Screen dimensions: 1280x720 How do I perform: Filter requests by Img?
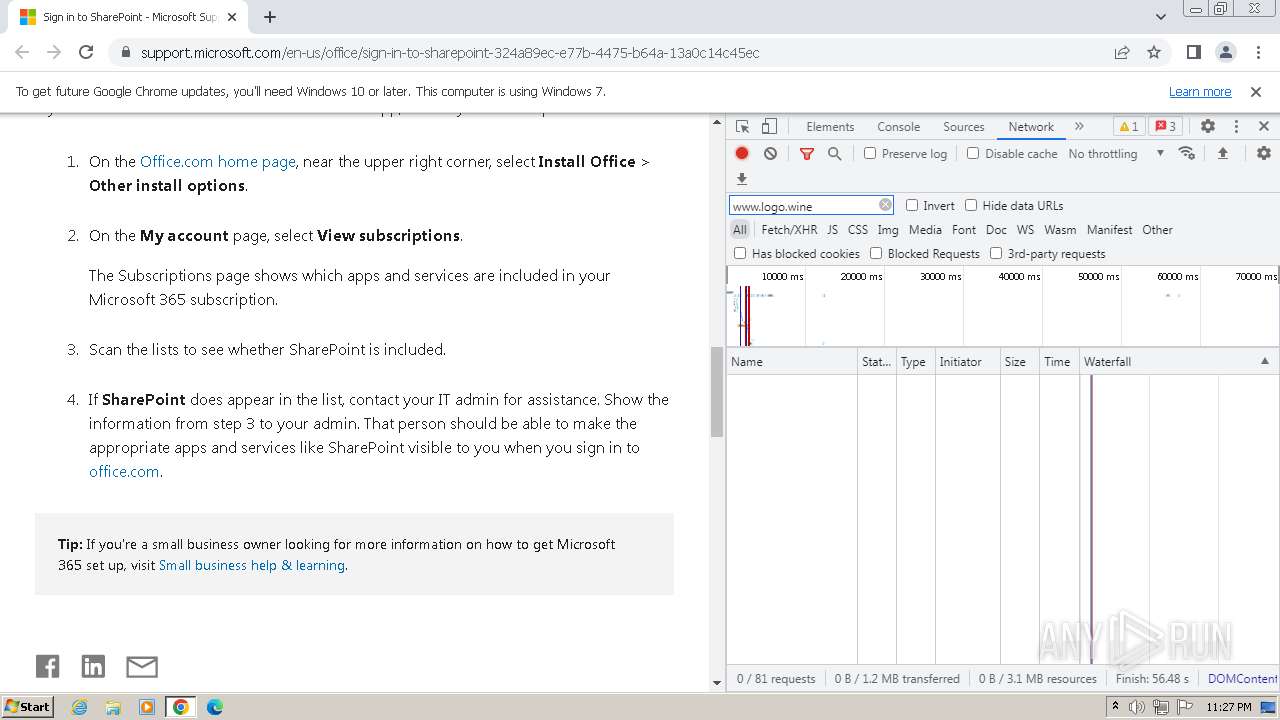coord(888,229)
